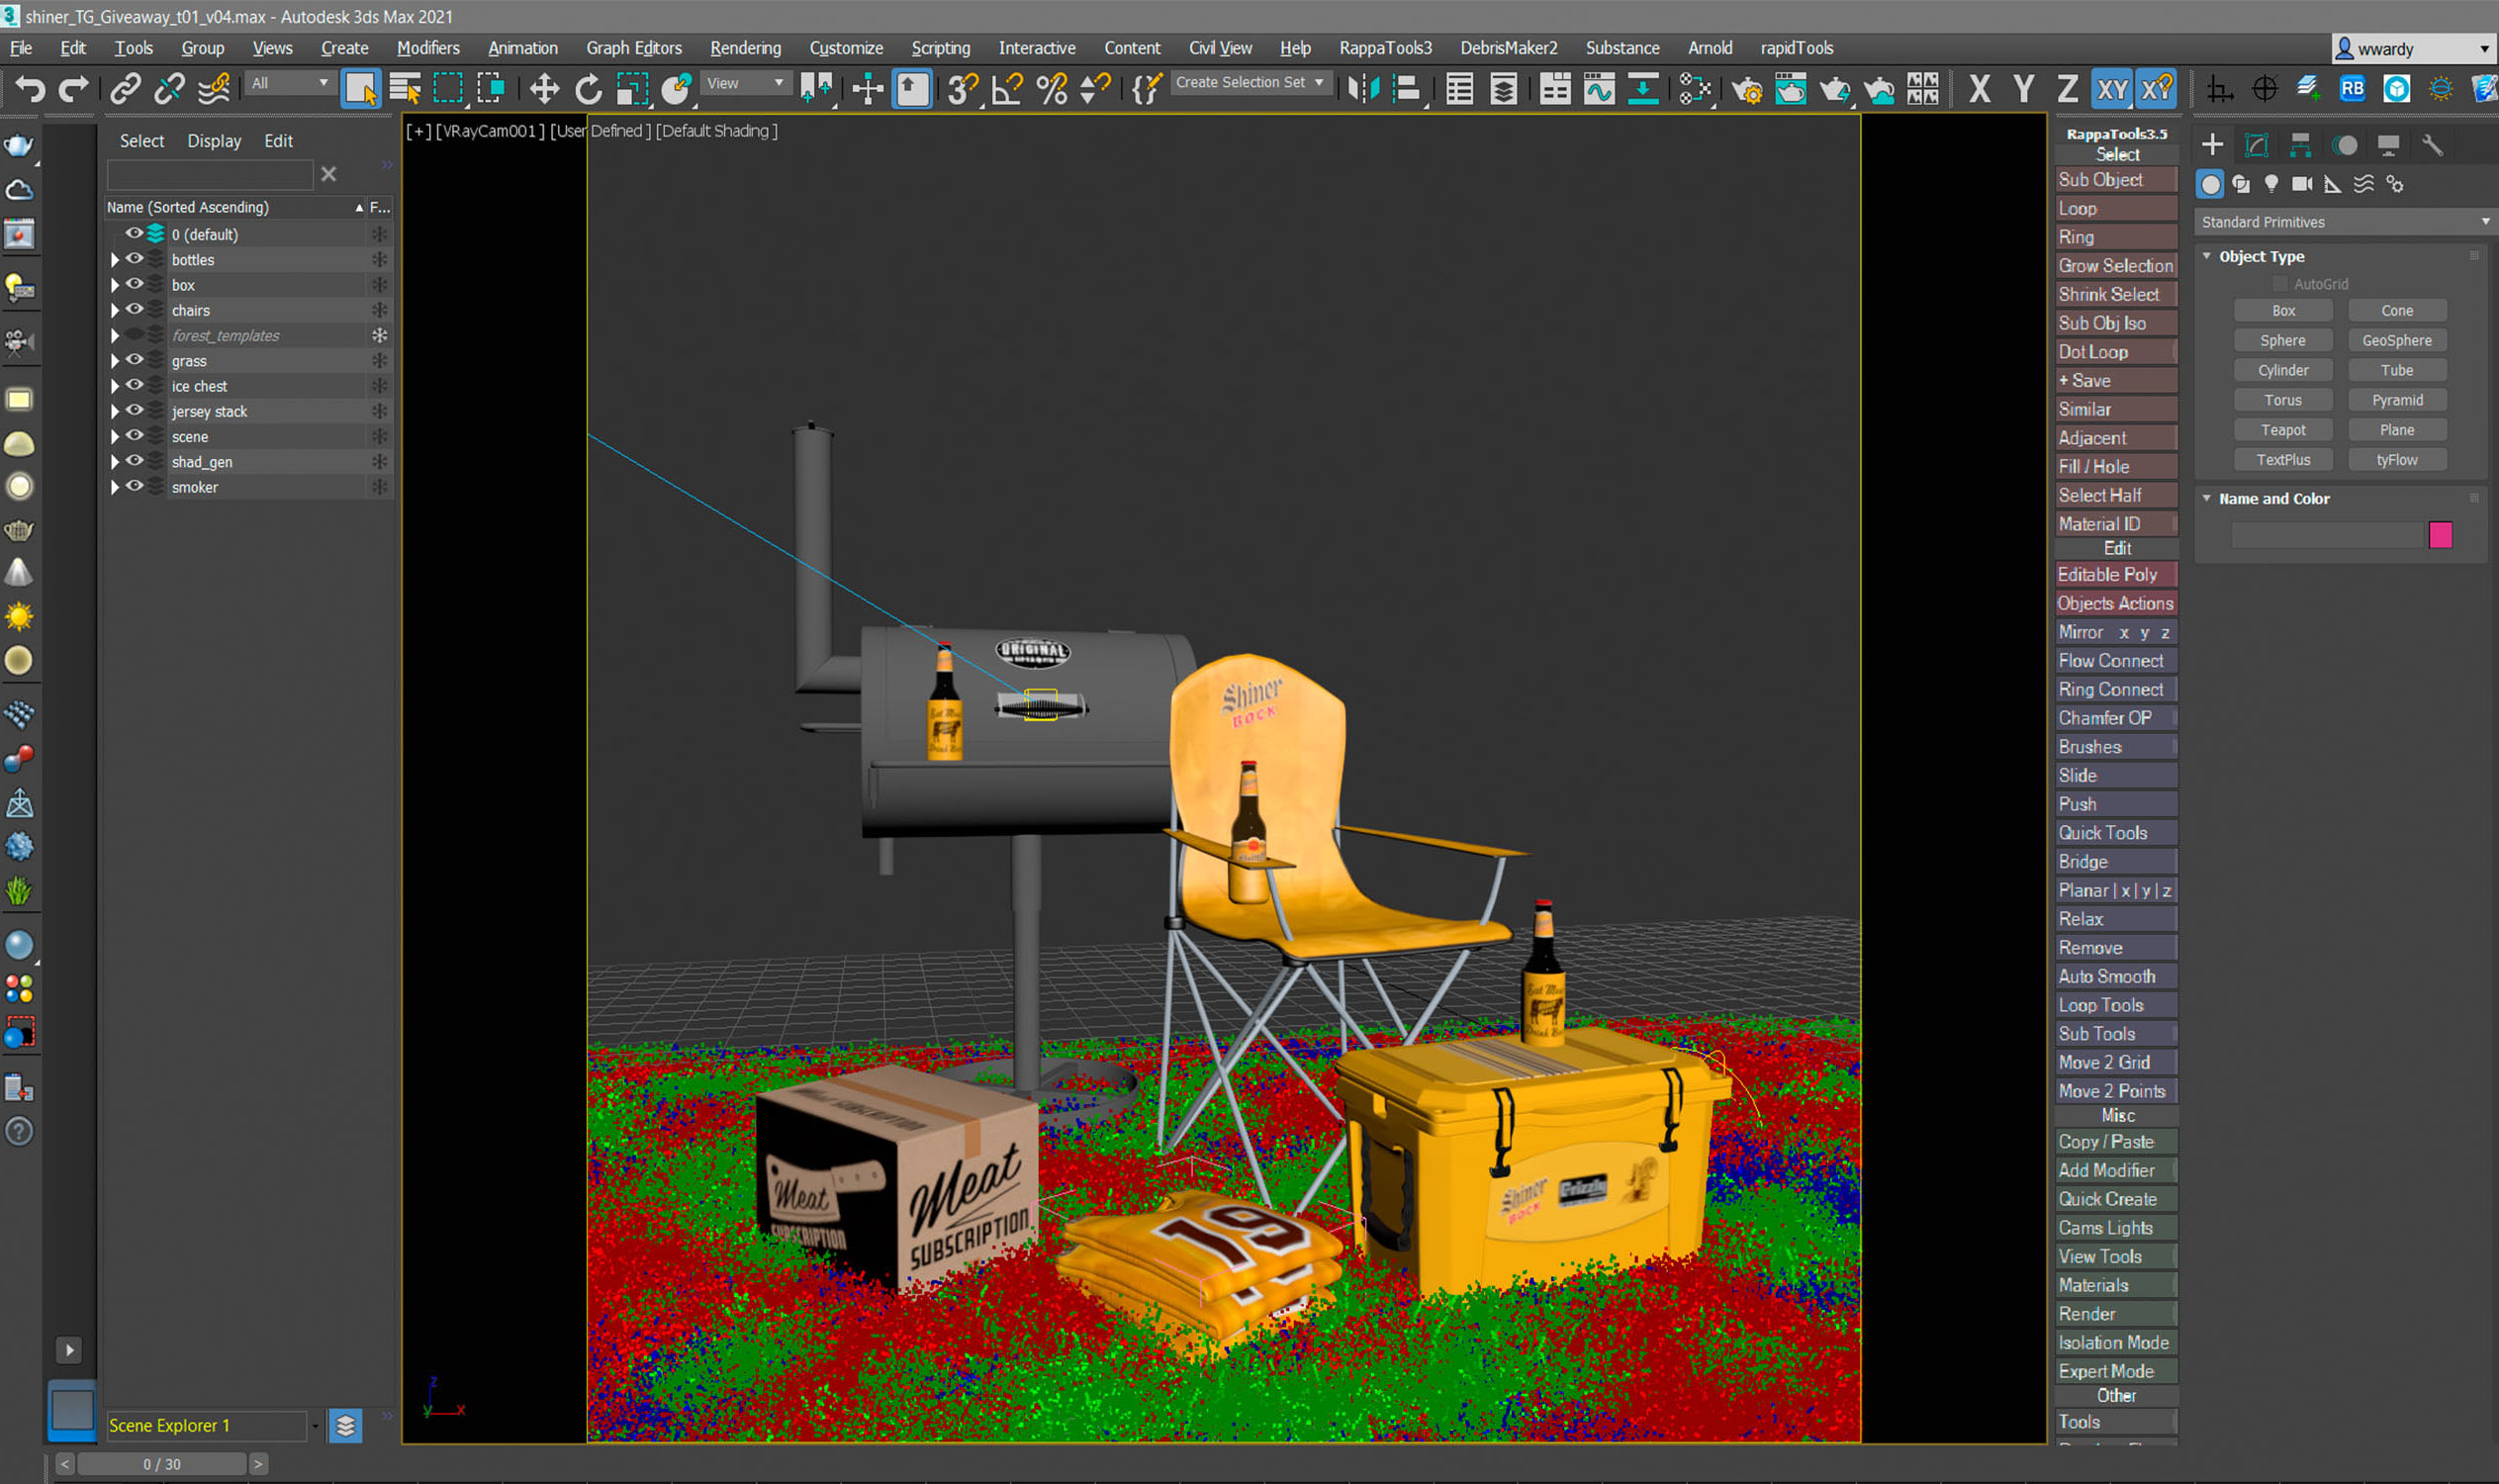Click the Mirror tool icon
Screen dimensions: 2499x1484
click(1363, 89)
